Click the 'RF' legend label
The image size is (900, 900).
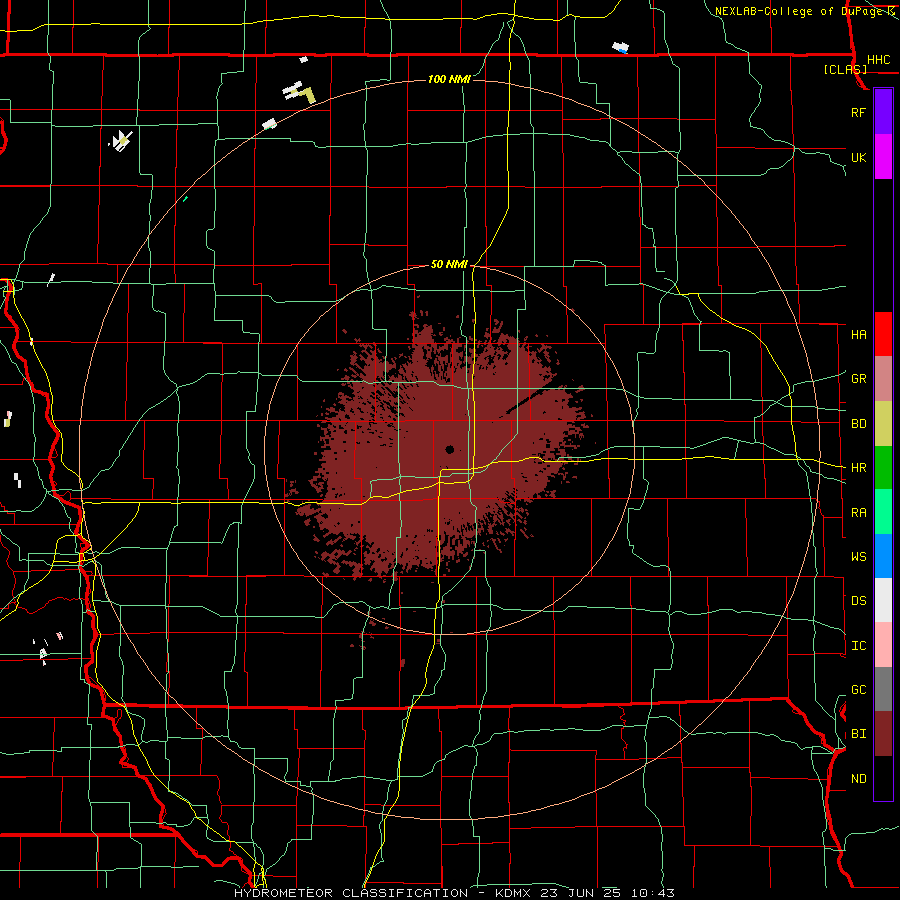(858, 112)
